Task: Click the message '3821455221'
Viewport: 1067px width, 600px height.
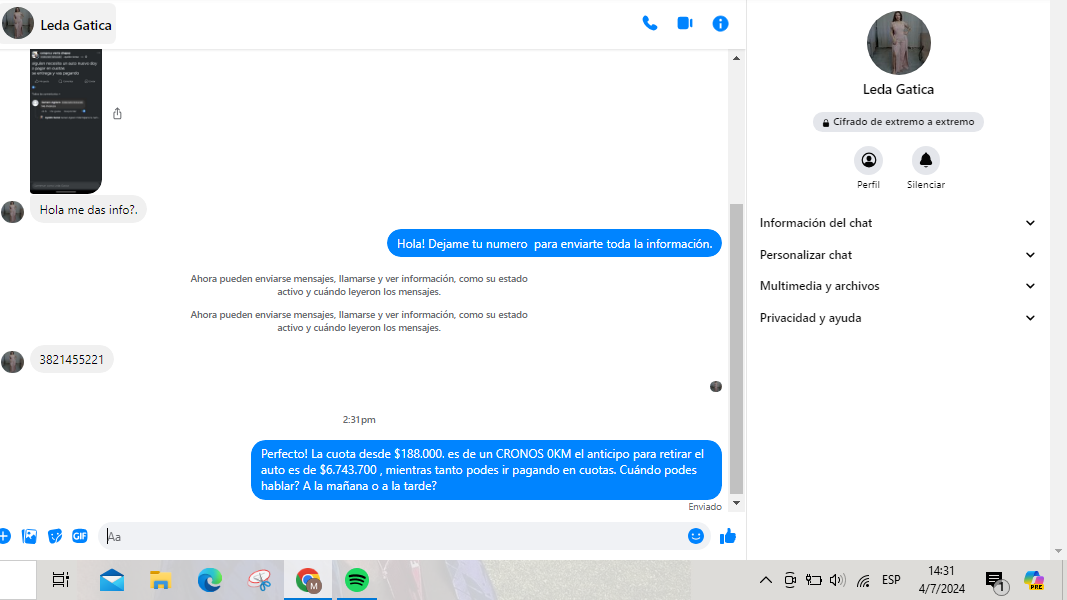Action: [71, 360]
